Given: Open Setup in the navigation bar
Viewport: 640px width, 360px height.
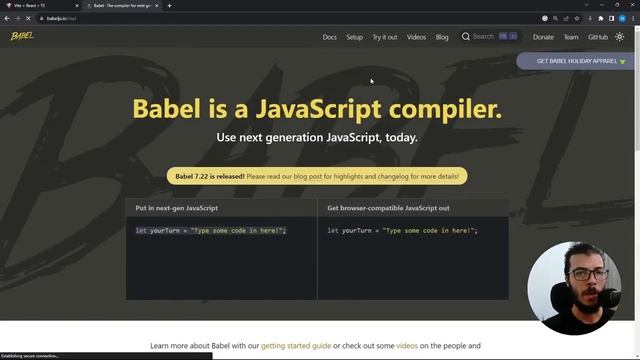Looking at the screenshot, I should 354,37.
